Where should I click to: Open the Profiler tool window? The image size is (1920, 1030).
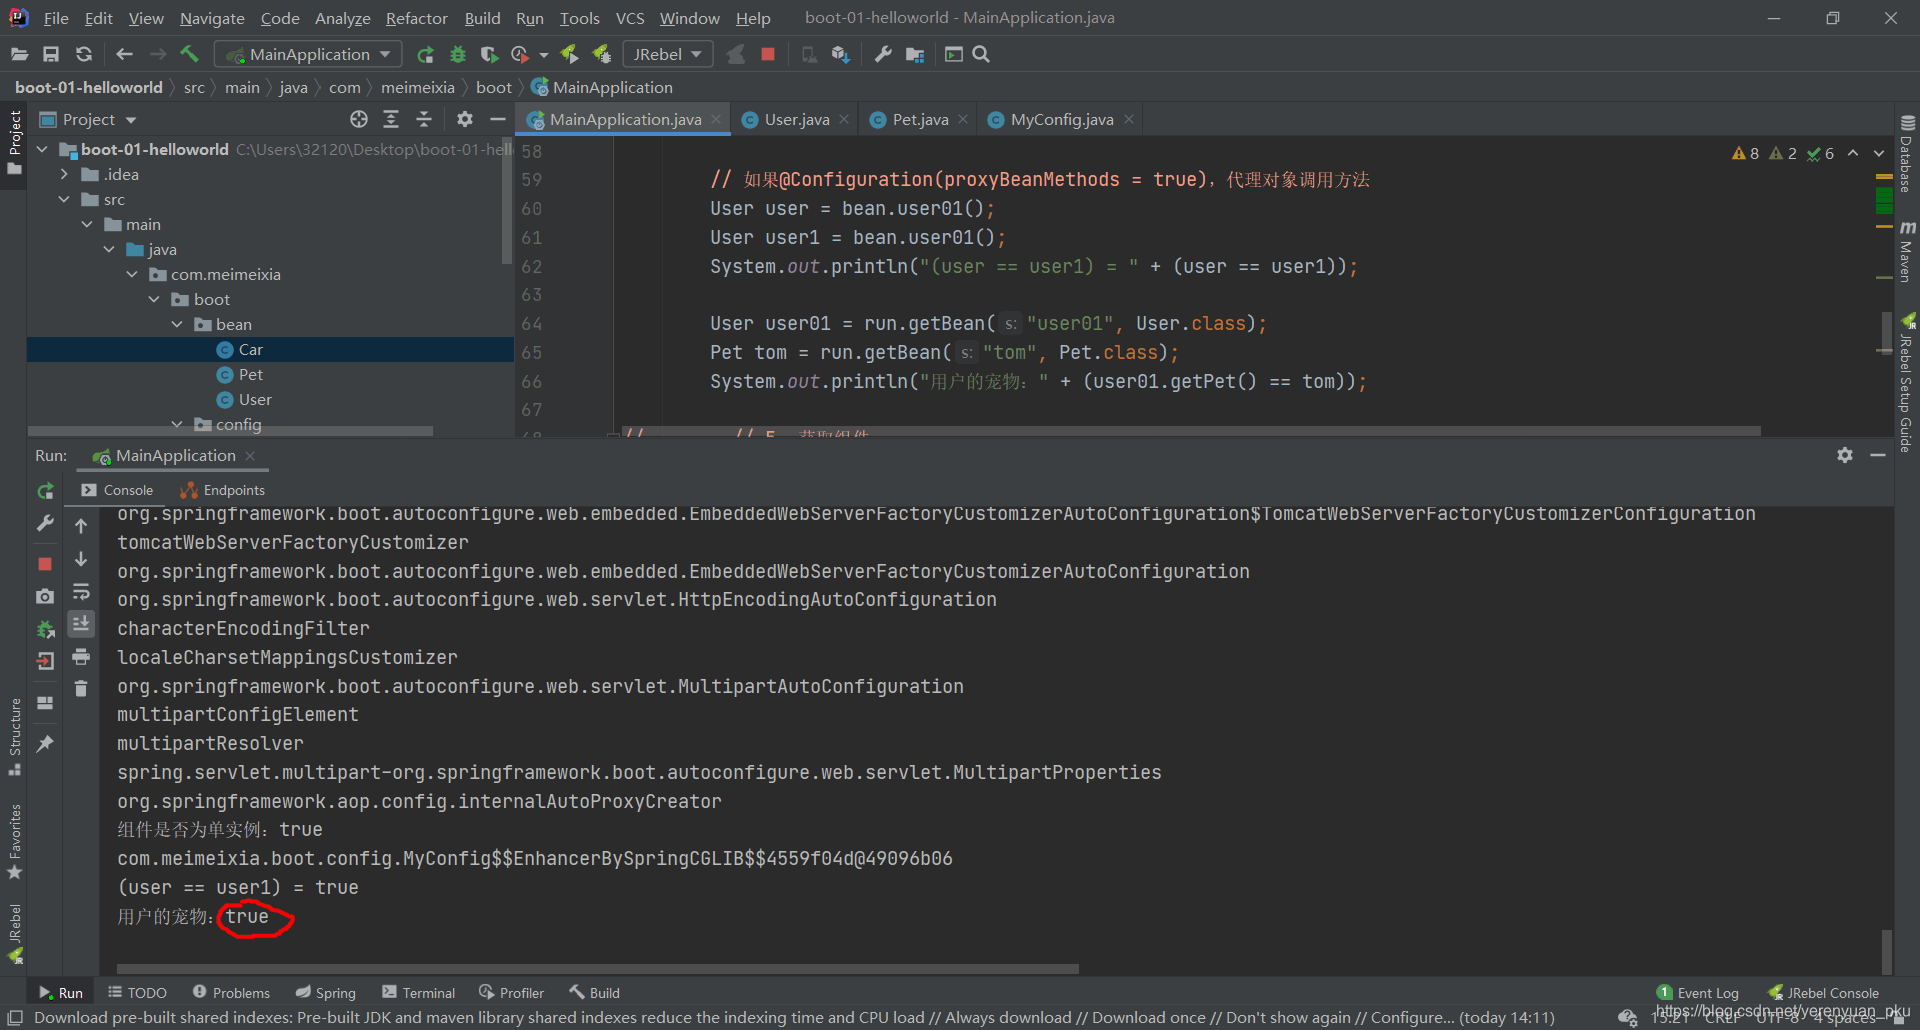point(511,993)
